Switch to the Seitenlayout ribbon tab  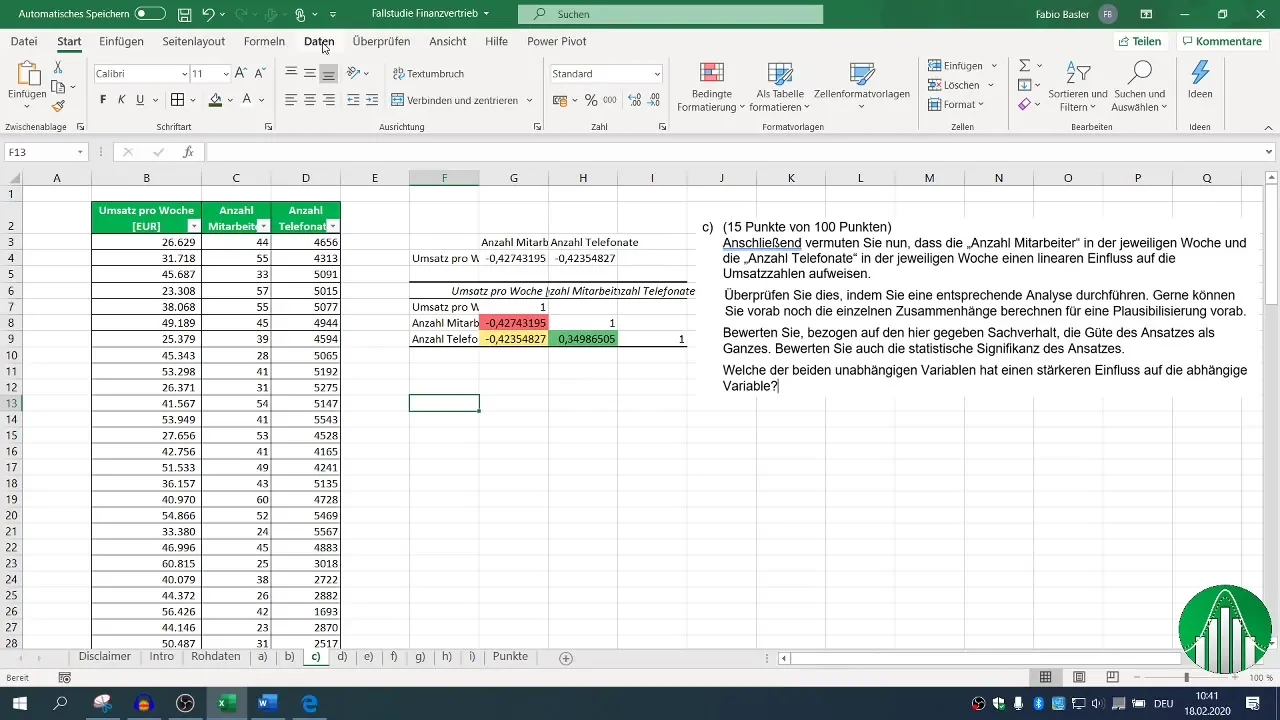(194, 42)
